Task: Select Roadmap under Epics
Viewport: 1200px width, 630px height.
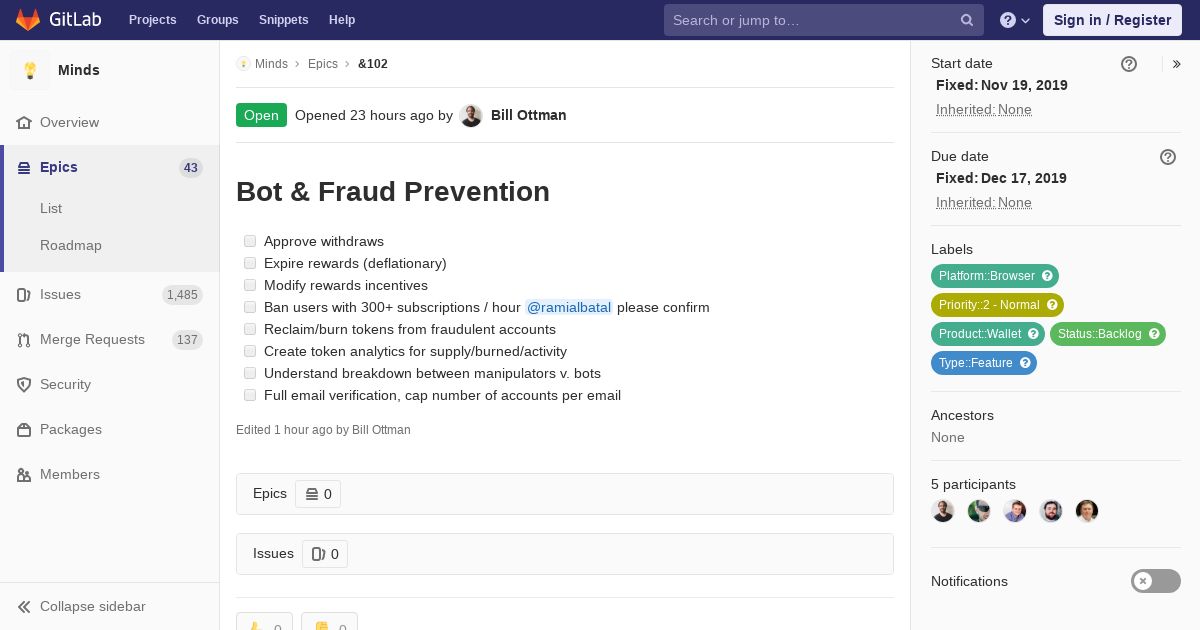Action: (71, 245)
